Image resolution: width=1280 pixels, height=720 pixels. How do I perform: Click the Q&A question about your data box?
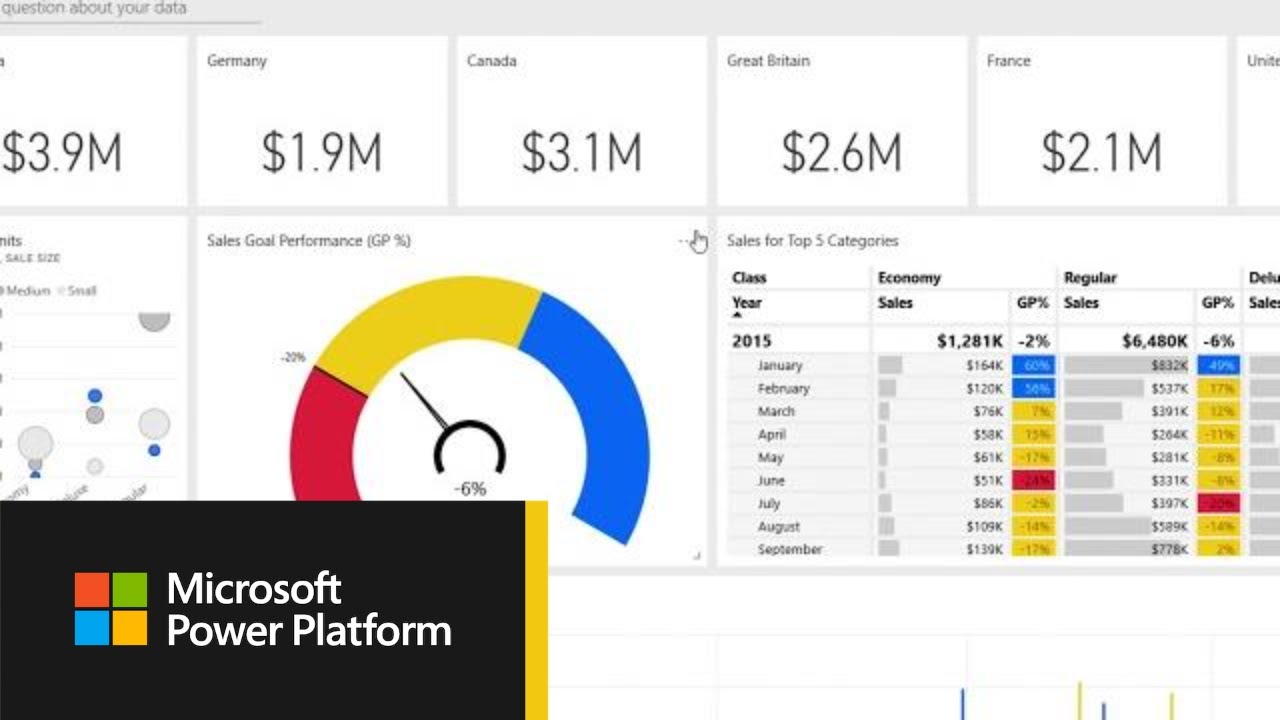point(130,10)
